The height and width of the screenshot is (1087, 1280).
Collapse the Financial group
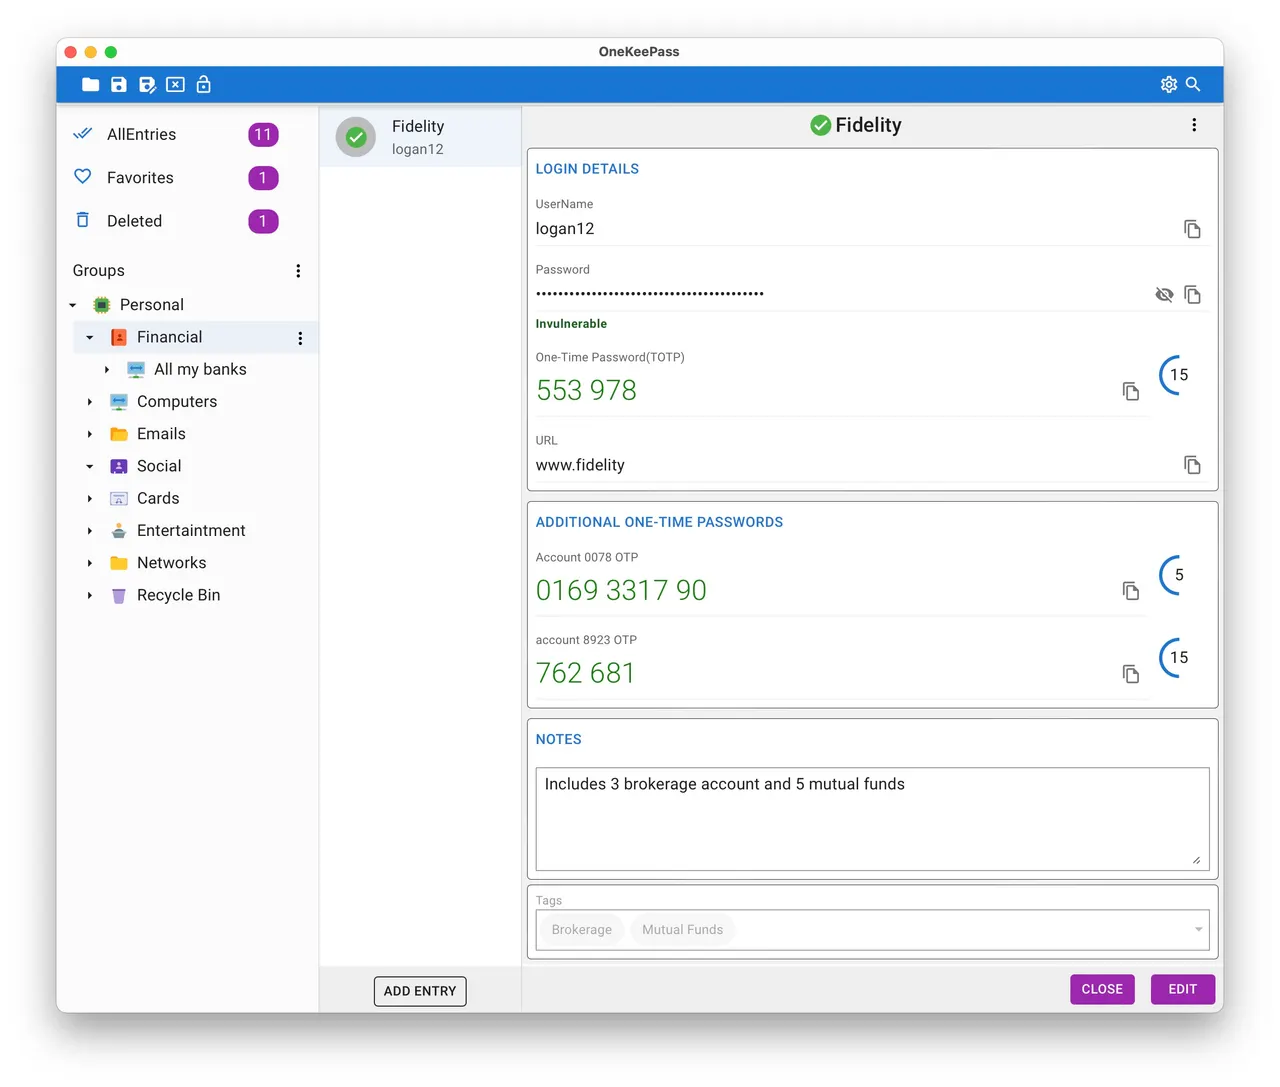click(x=90, y=338)
